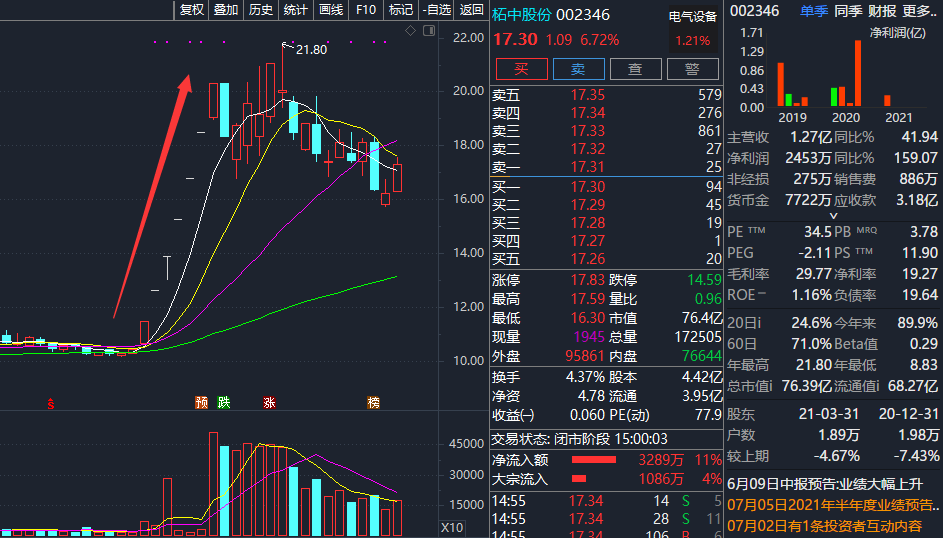Image resolution: width=943 pixels, height=538 pixels.
Task: Open the -自选 watchlist option
Action: [x=436, y=10]
